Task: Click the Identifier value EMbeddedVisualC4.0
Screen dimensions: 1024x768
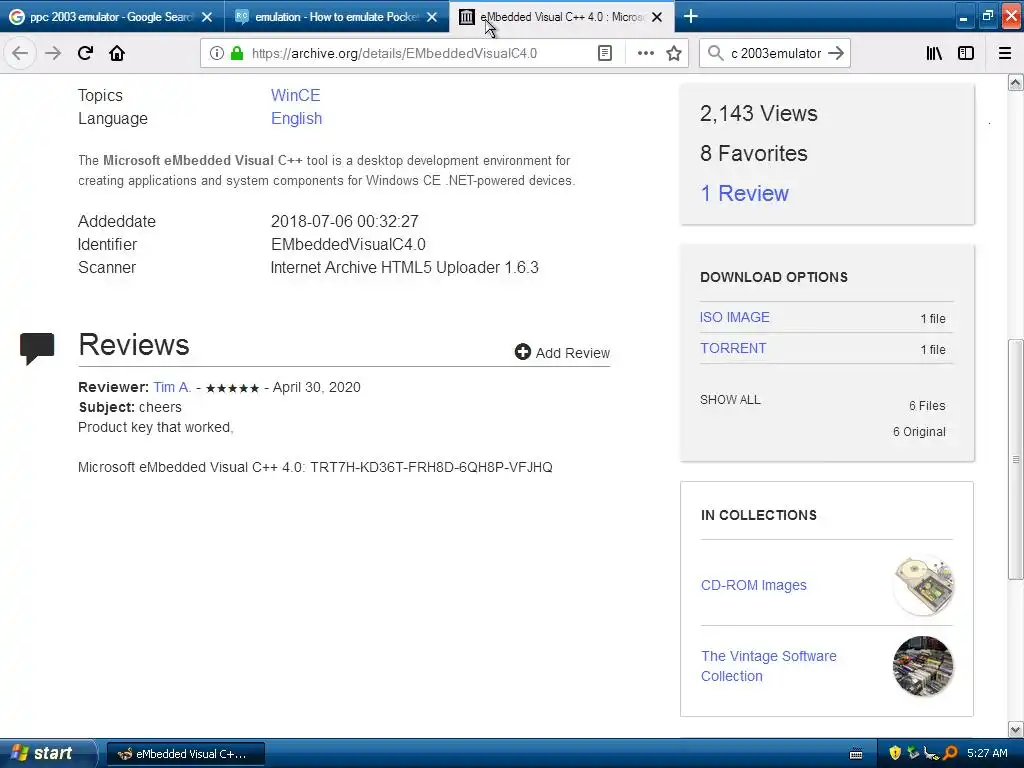Action: tap(348, 244)
